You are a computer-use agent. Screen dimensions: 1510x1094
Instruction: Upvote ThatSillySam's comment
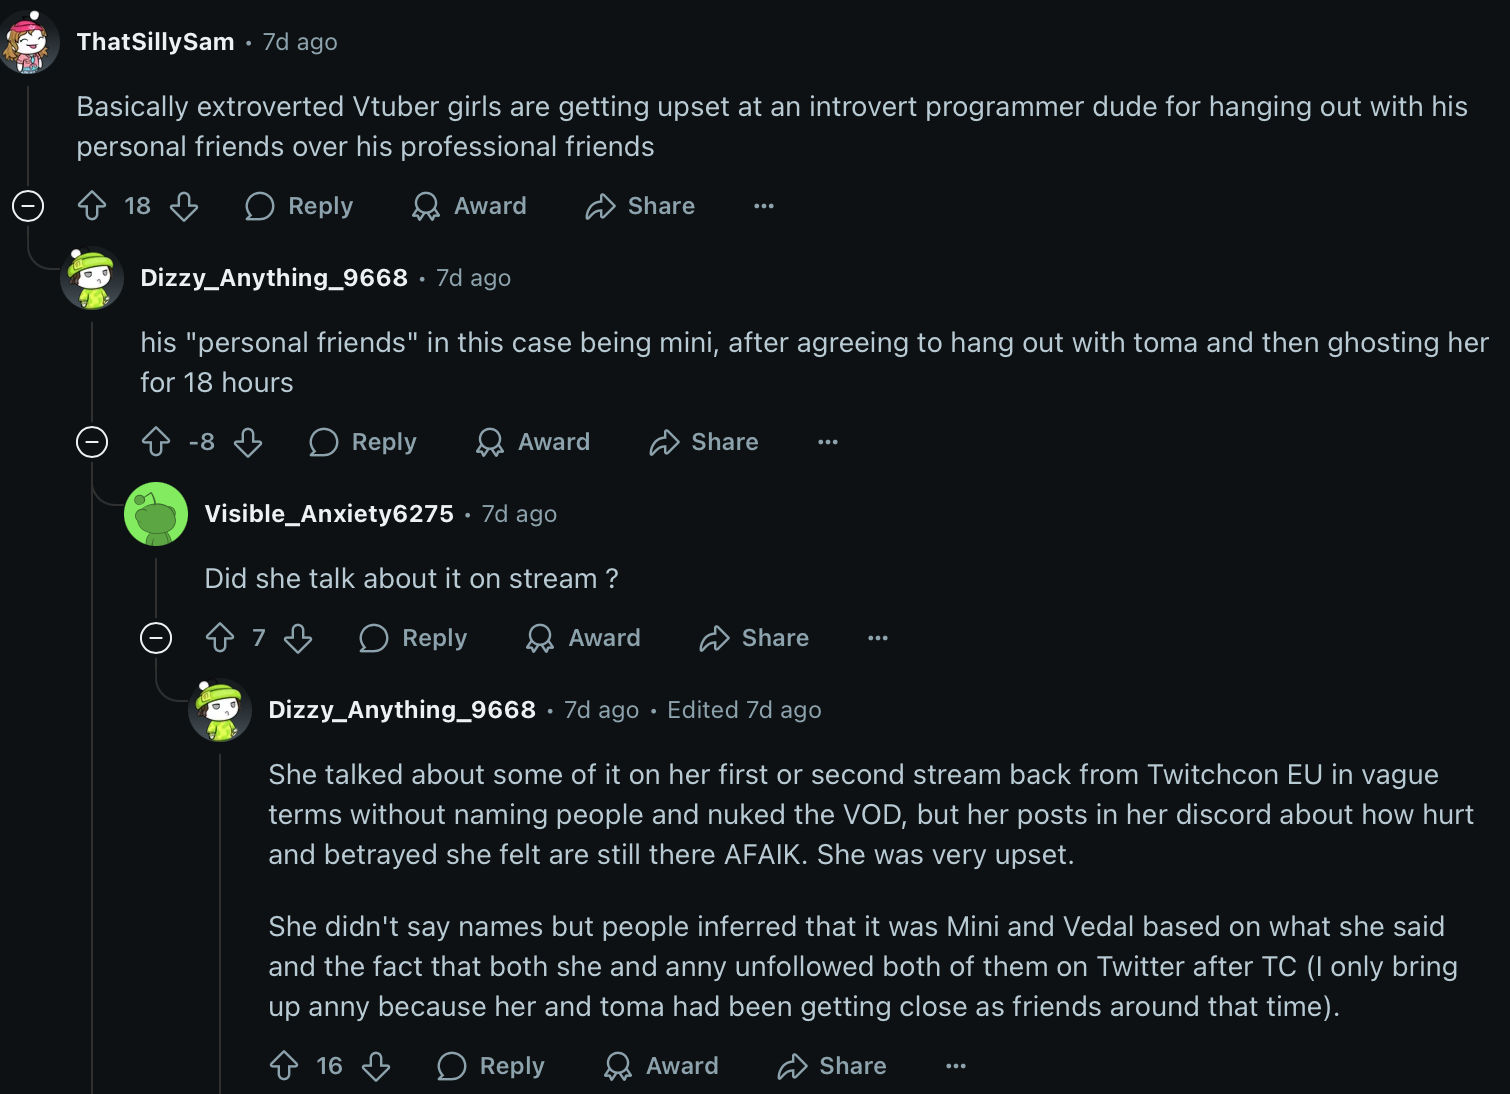(x=92, y=206)
